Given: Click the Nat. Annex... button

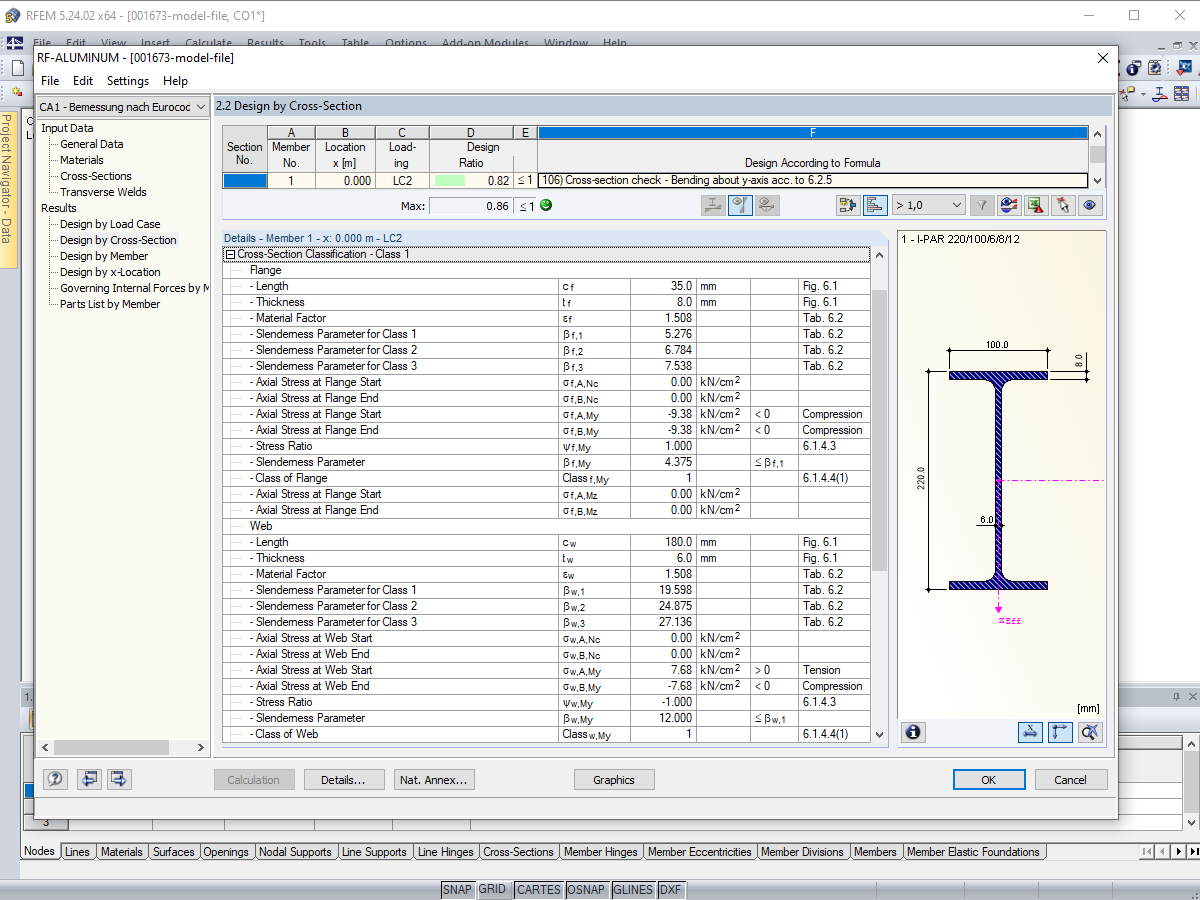Looking at the screenshot, I should [432, 780].
